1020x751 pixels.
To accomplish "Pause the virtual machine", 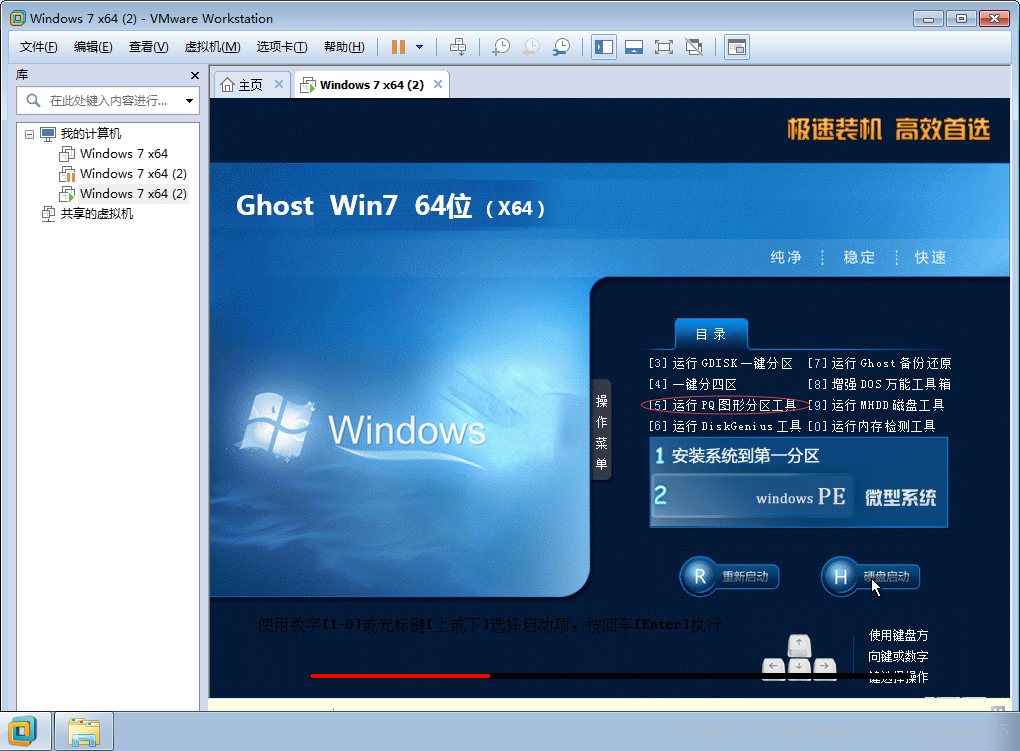I will tap(398, 47).
